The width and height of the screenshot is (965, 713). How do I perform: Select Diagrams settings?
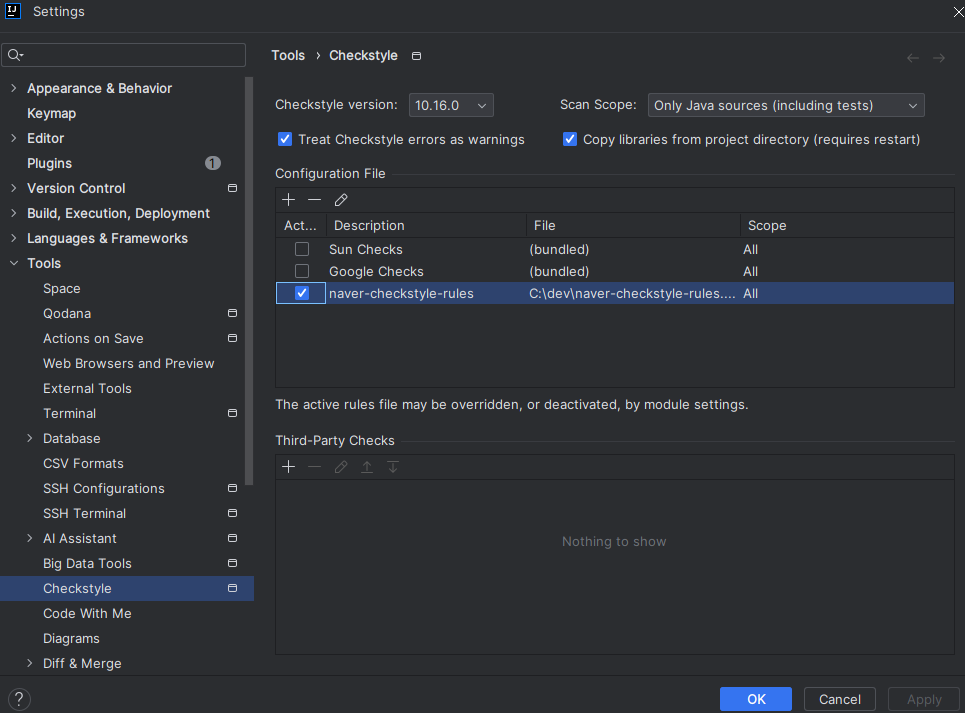click(71, 639)
